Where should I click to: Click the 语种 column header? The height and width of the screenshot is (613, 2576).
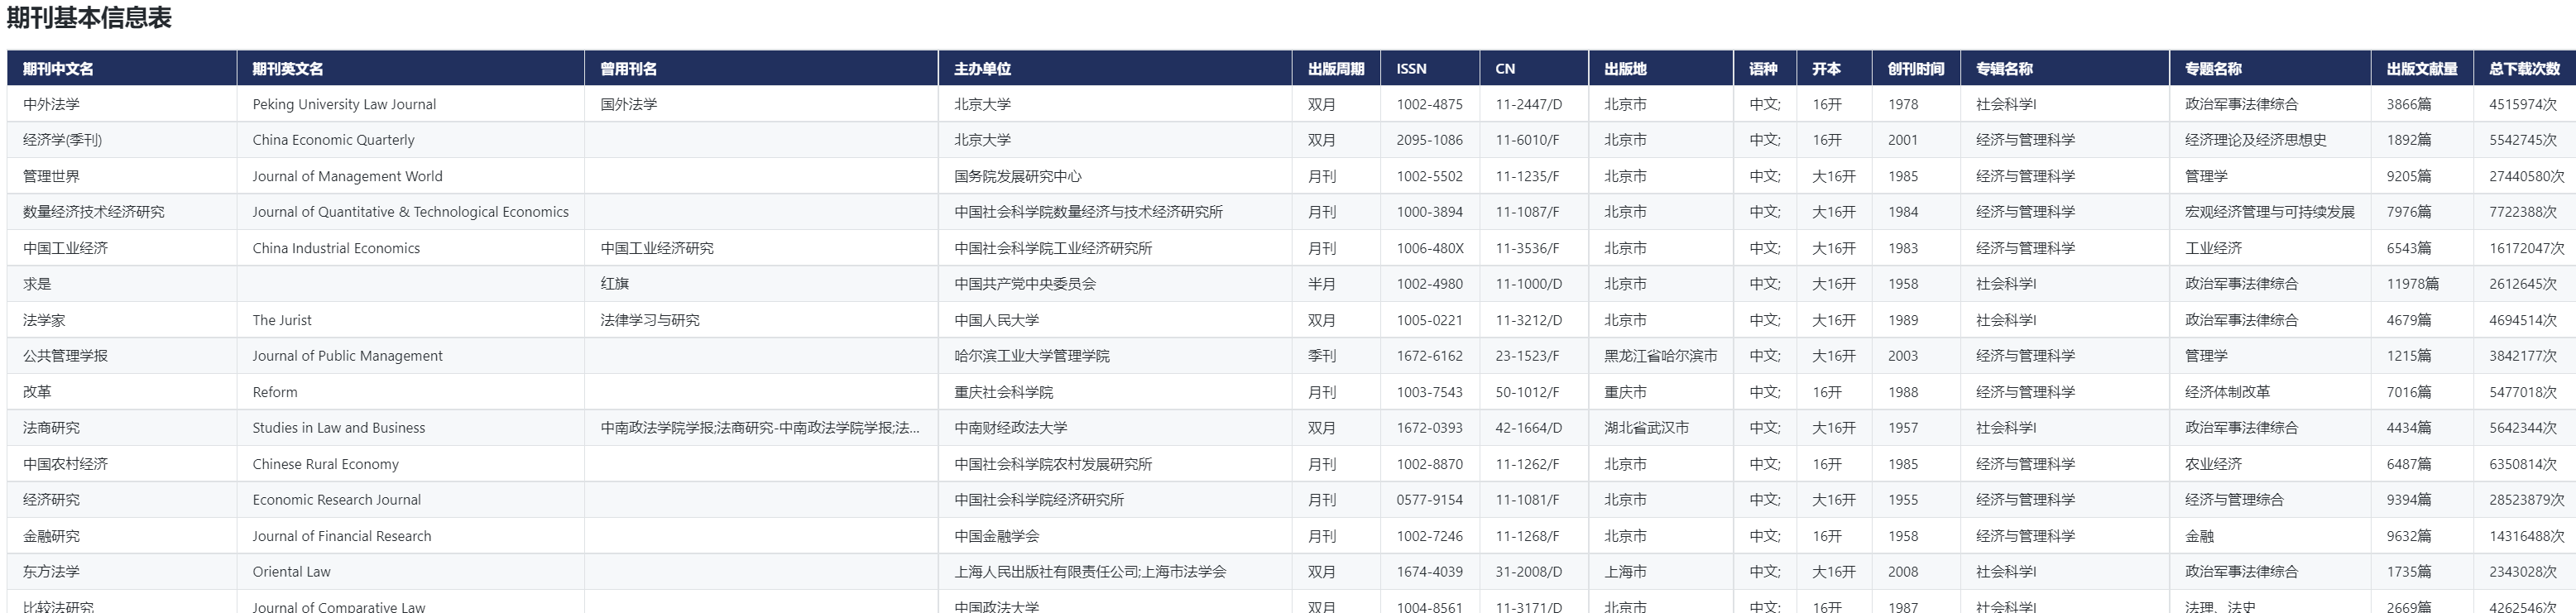pyautogui.click(x=1765, y=68)
